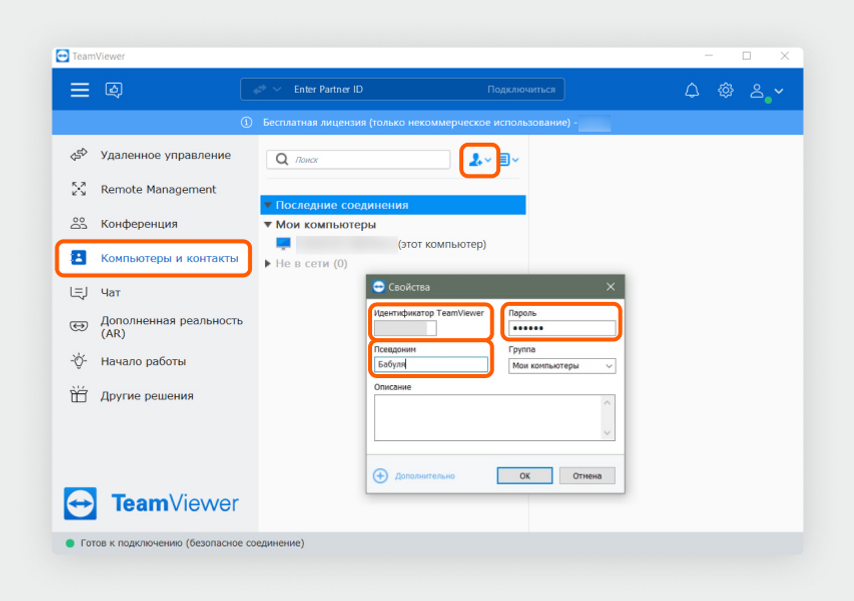Expand Не в сети (0) group
The height and width of the screenshot is (601, 854).
268,264
